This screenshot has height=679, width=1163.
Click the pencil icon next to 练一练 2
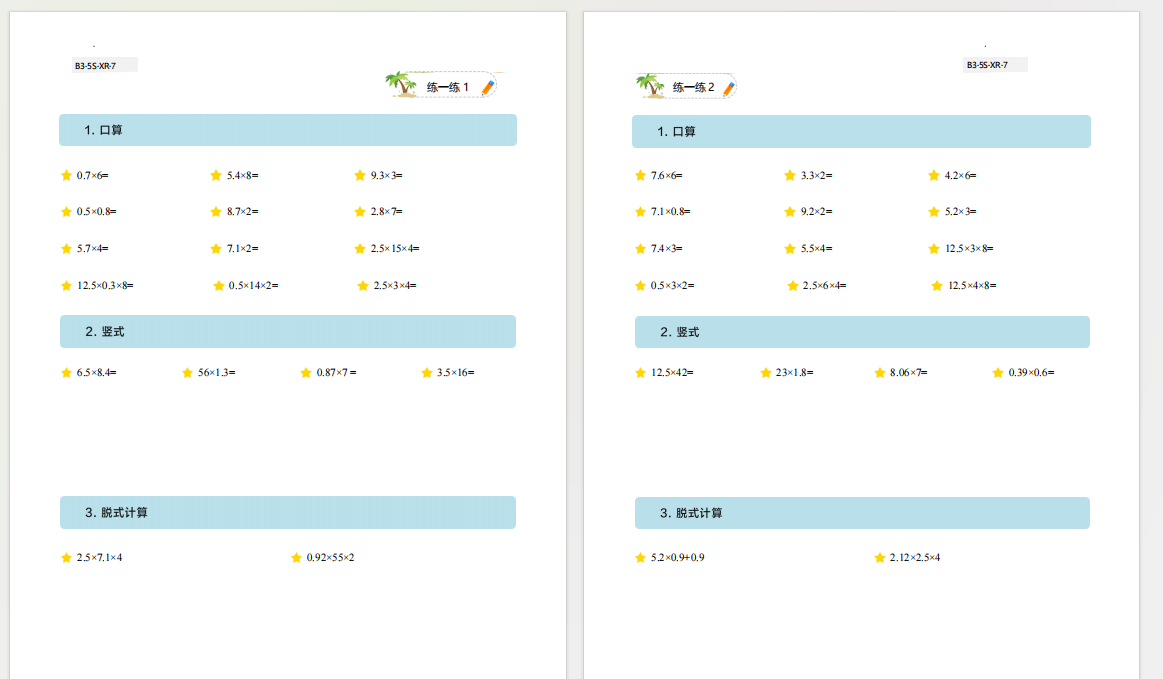click(x=729, y=88)
